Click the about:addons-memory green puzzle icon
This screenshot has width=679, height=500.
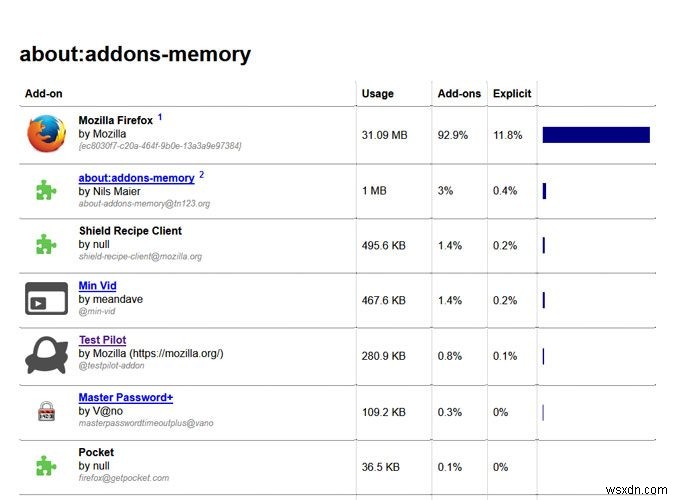pos(45,190)
